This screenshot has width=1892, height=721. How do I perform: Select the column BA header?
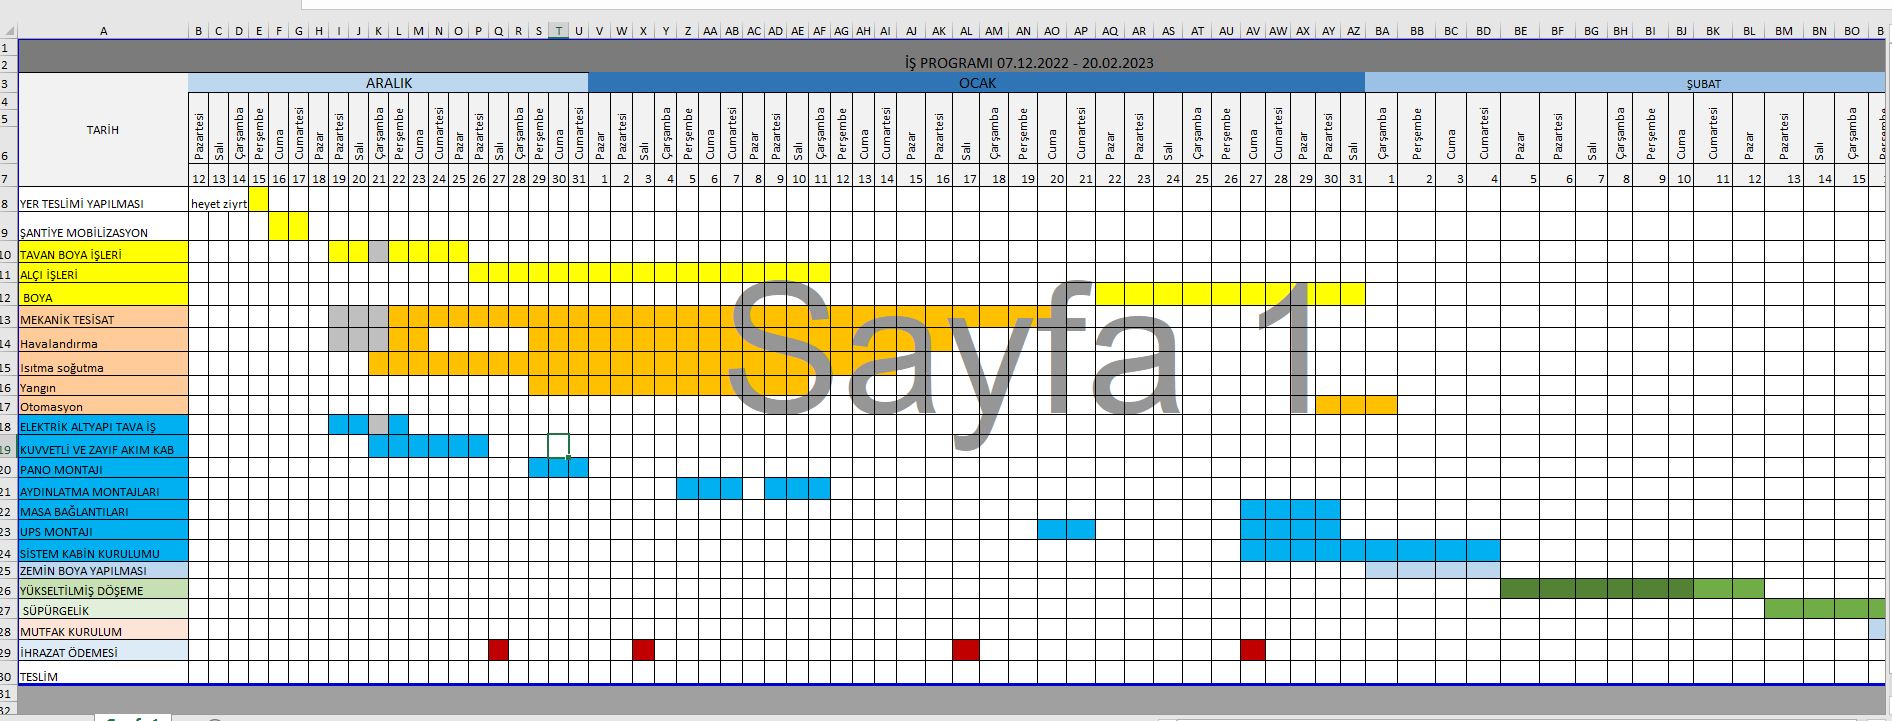pos(1382,31)
